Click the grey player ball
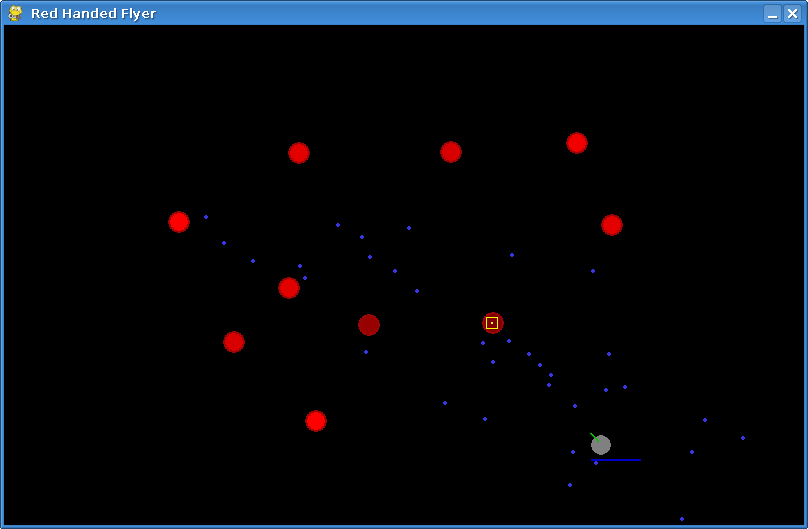 click(601, 445)
